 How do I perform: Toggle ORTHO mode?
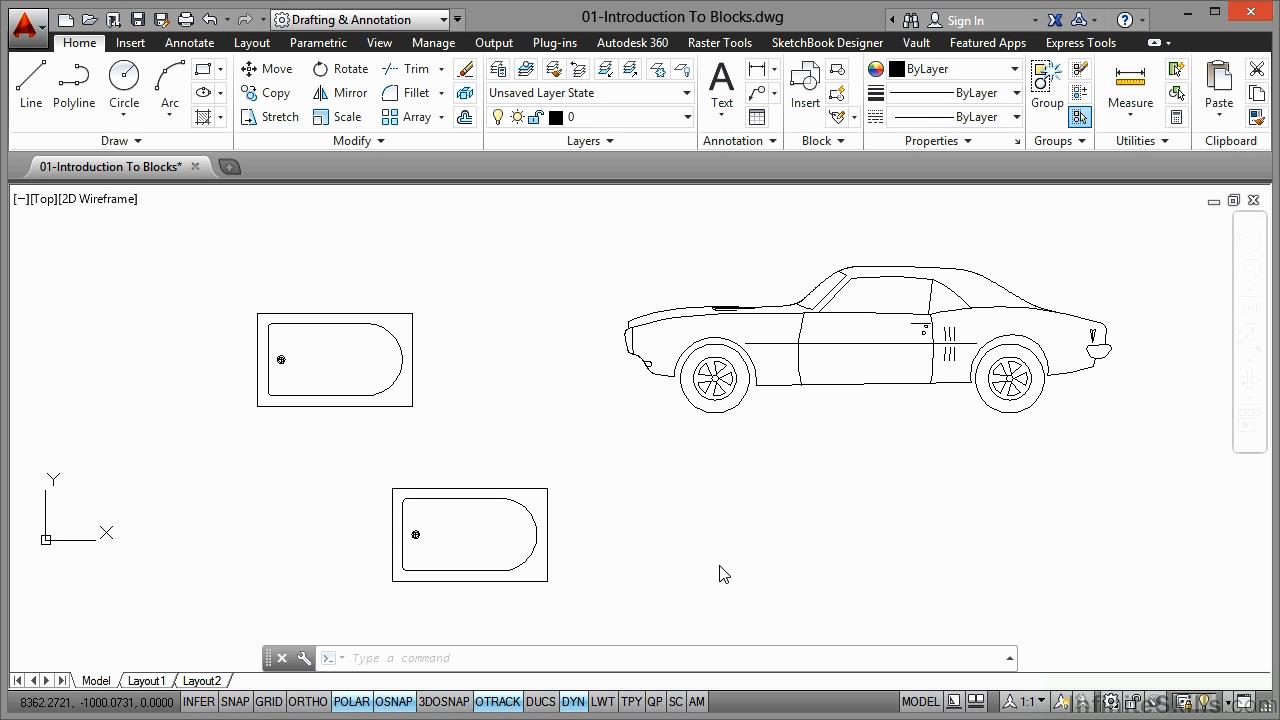tap(308, 702)
